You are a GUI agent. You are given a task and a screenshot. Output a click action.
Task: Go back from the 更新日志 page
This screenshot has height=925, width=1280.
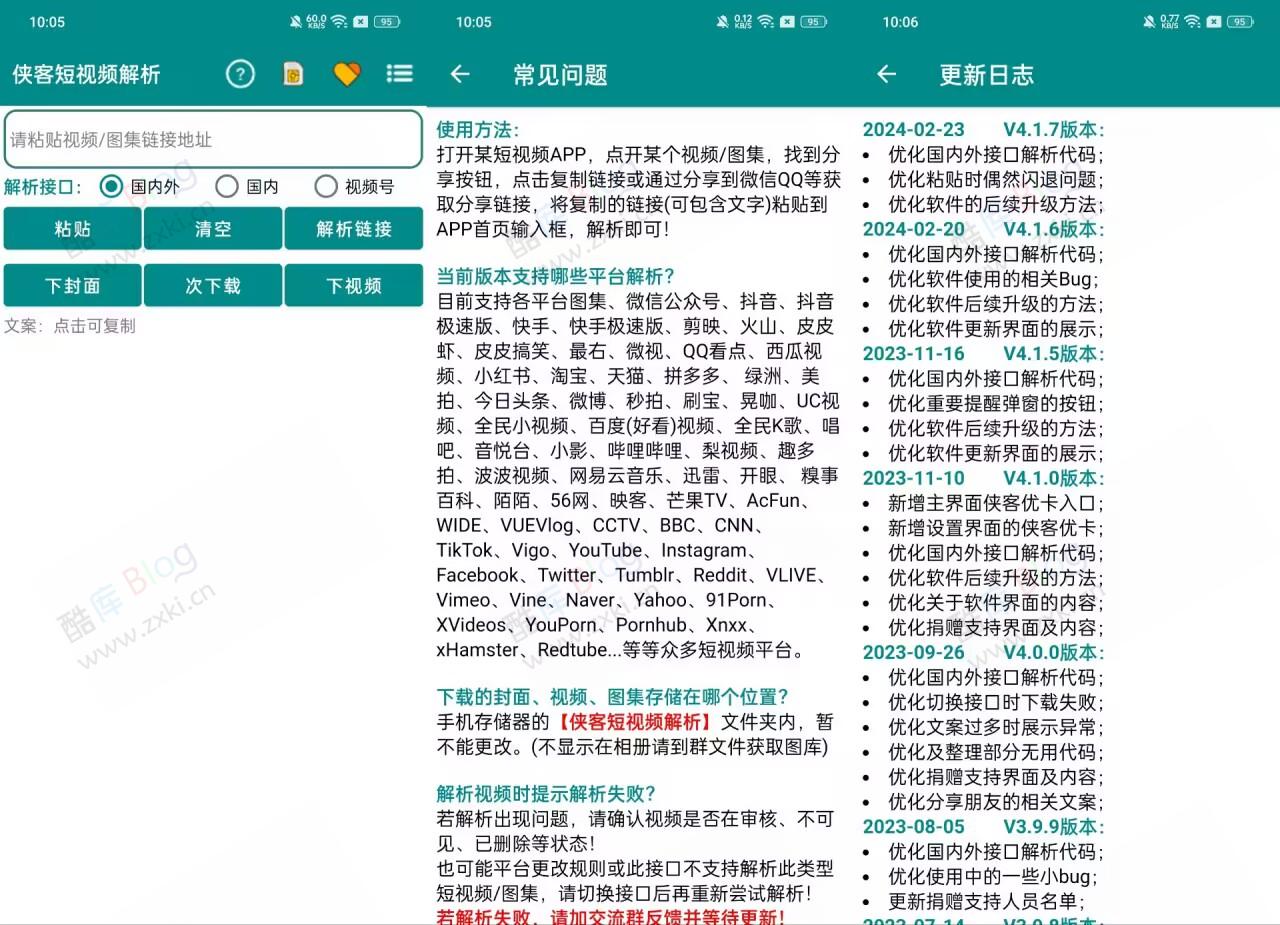(x=886, y=74)
